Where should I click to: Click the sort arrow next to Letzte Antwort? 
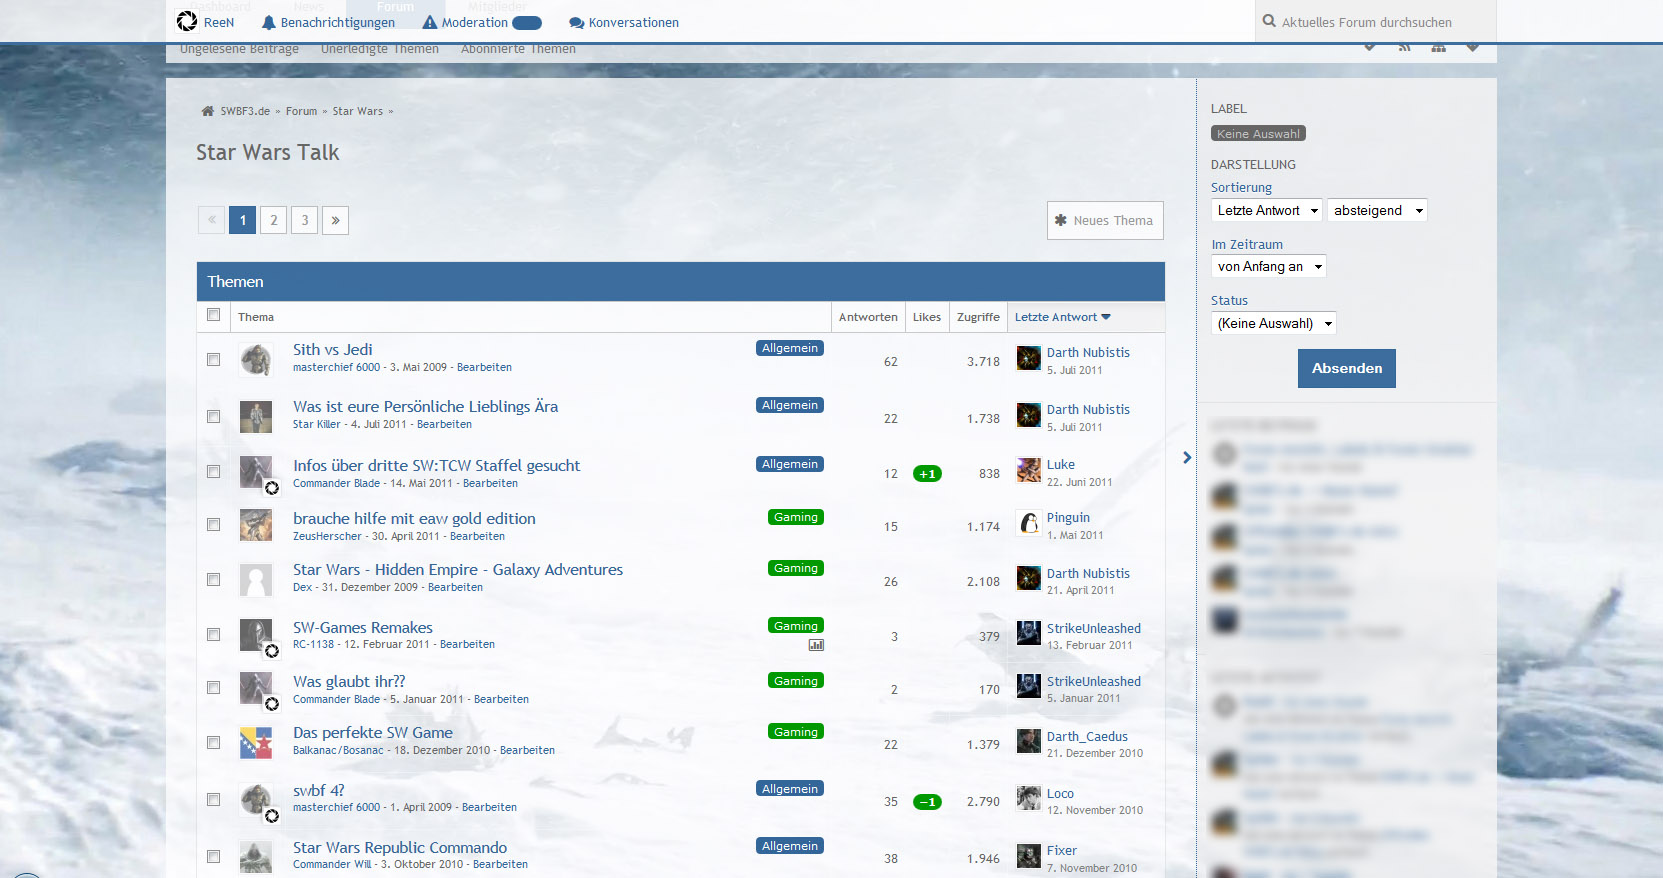click(x=1106, y=317)
